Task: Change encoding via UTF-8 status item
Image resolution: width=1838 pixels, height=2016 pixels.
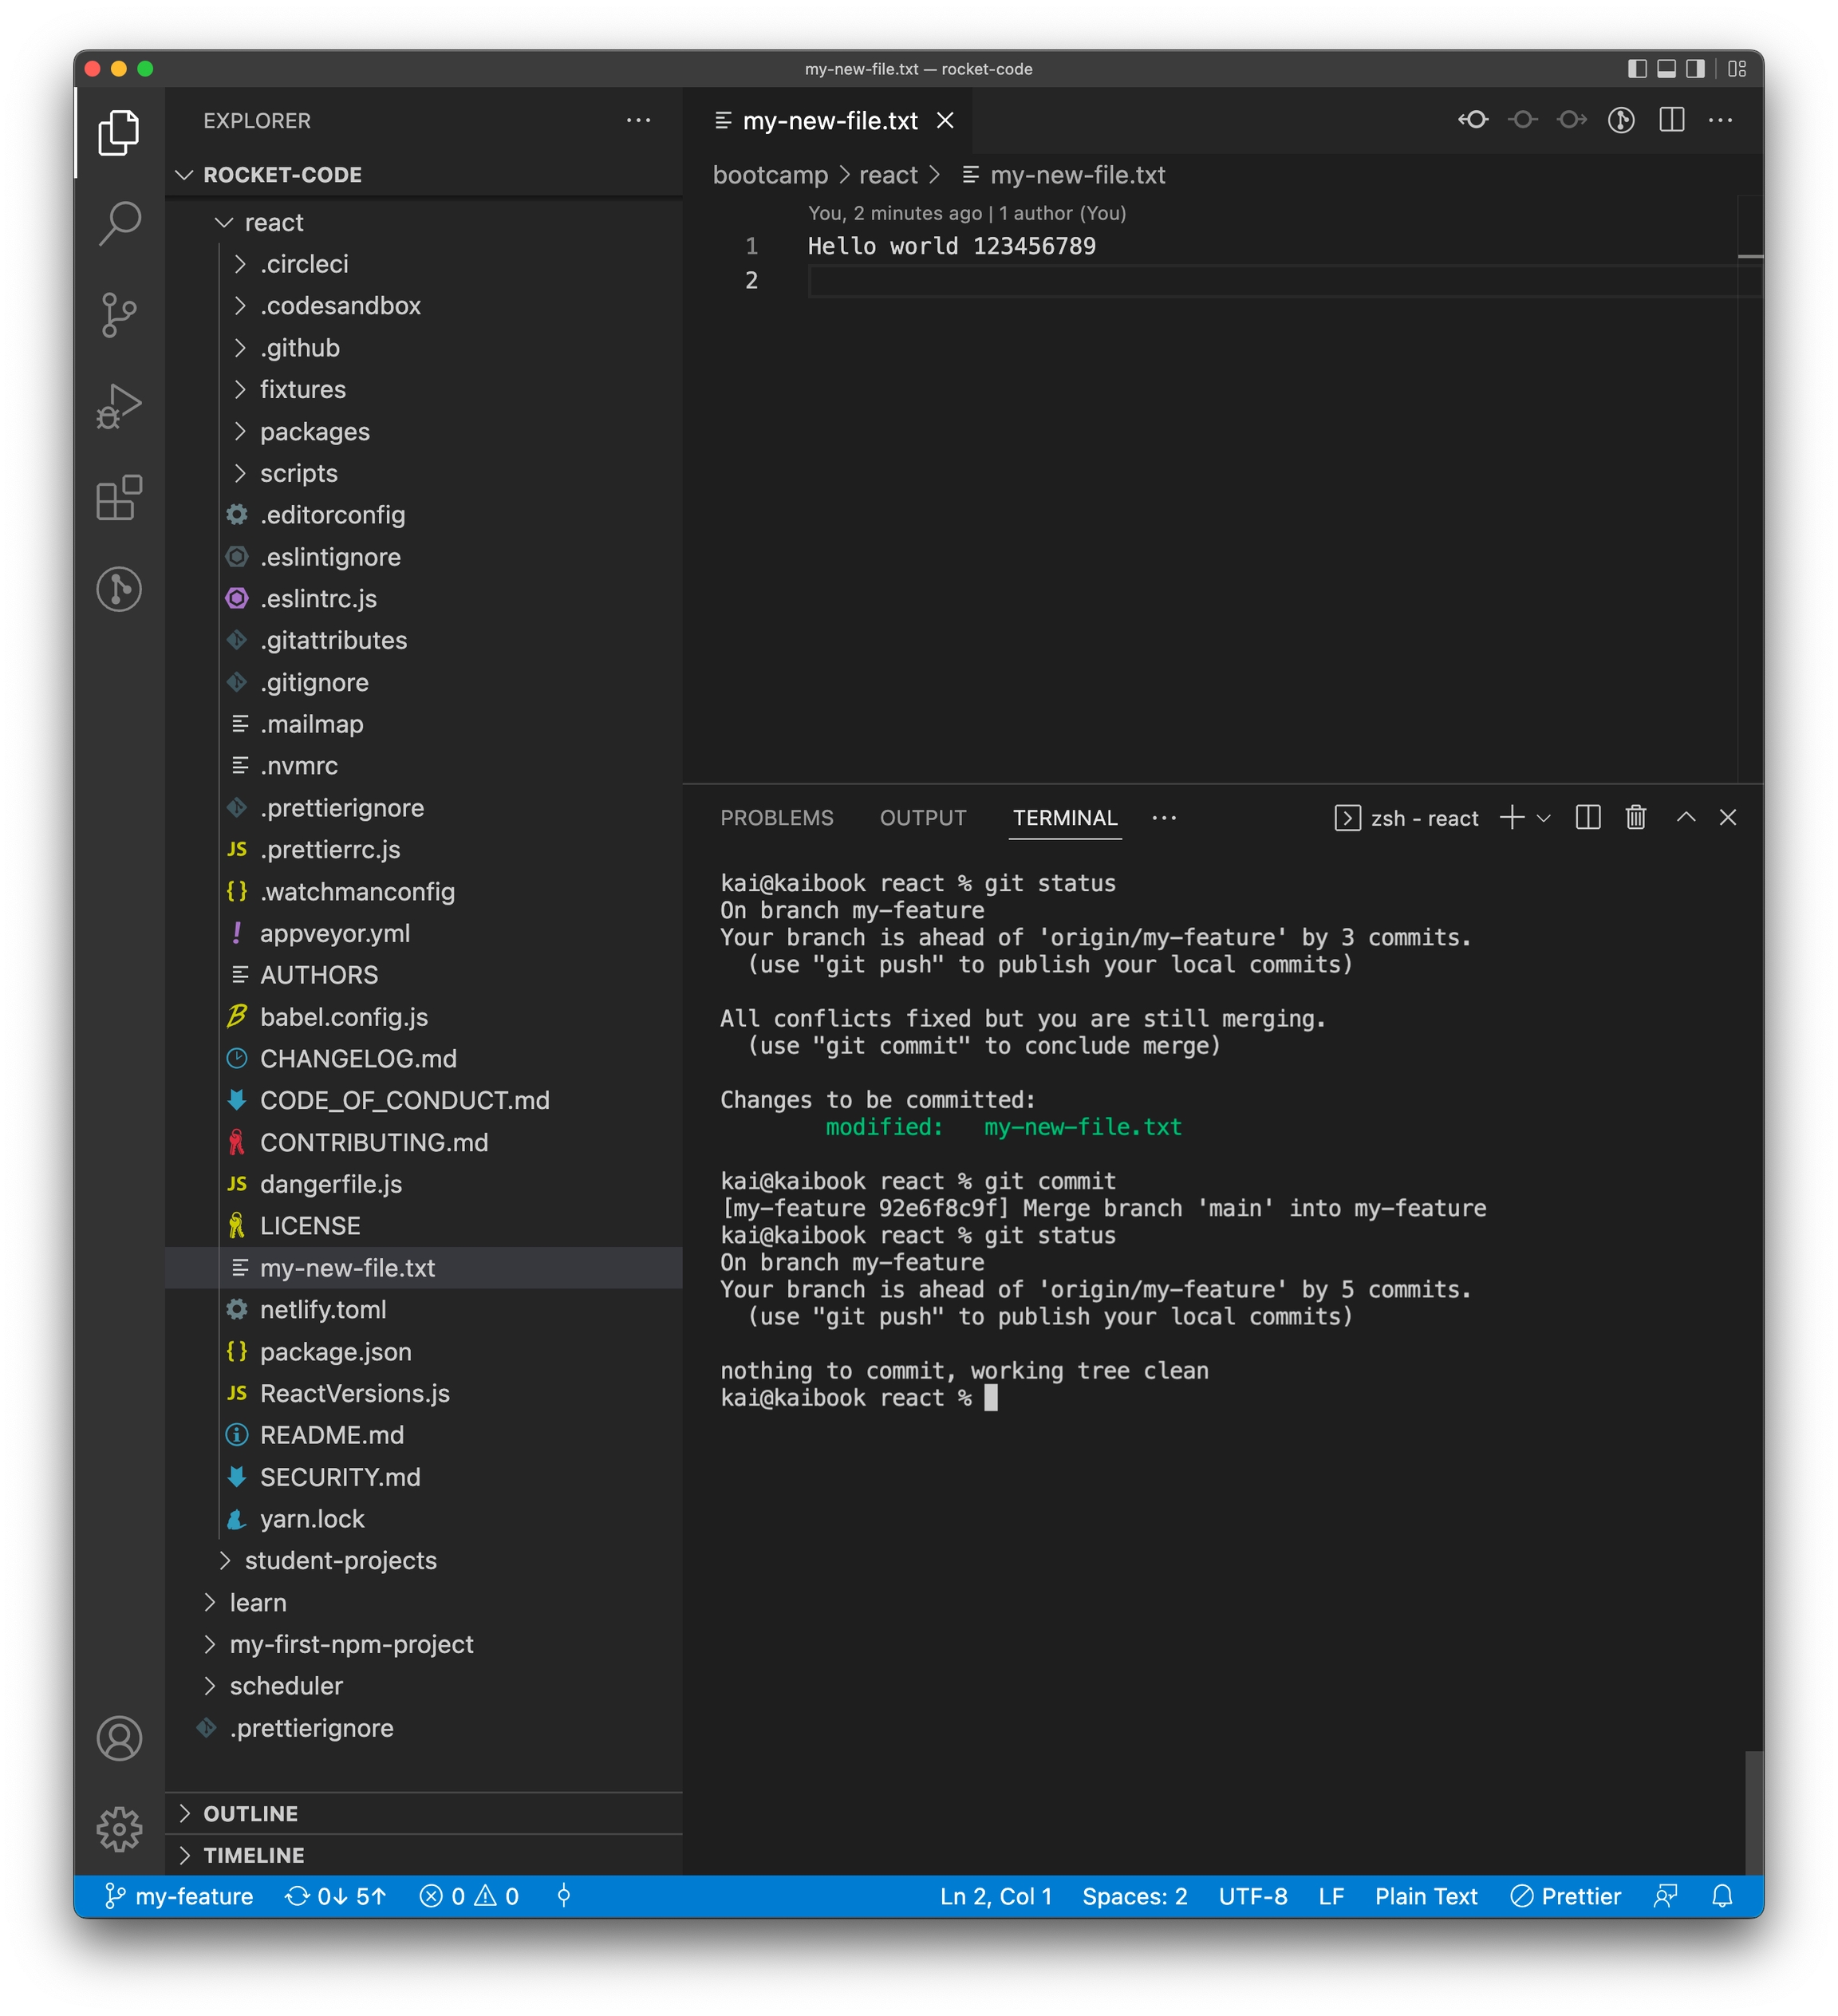Action: (1253, 1897)
